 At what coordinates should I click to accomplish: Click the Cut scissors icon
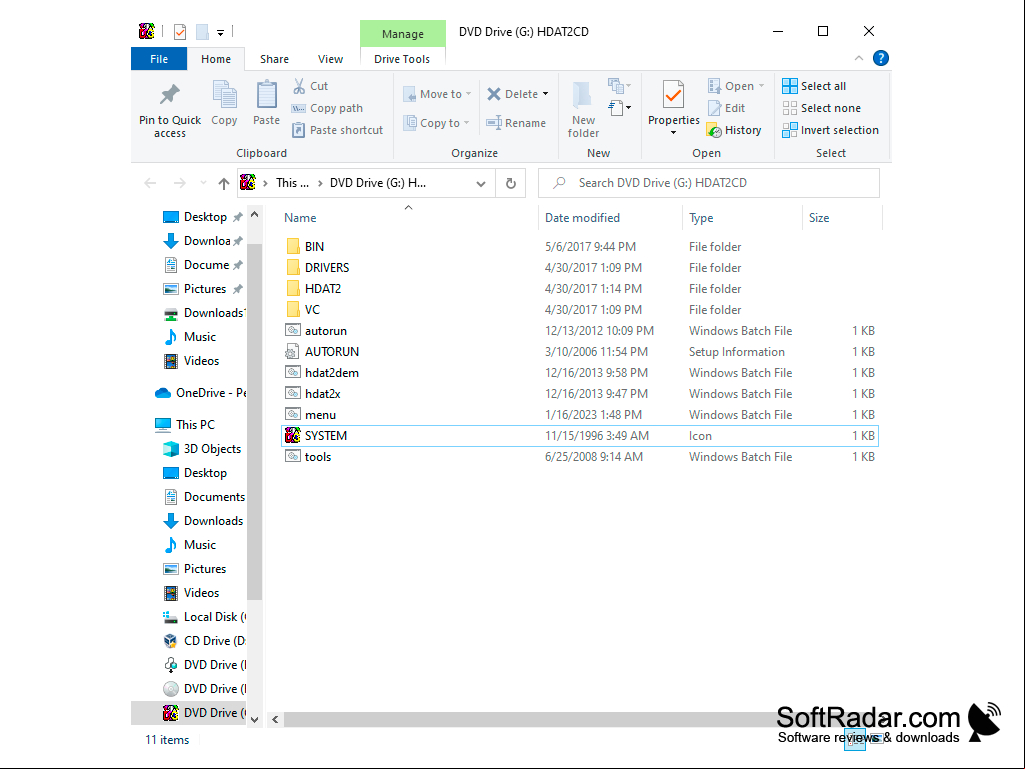point(299,86)
